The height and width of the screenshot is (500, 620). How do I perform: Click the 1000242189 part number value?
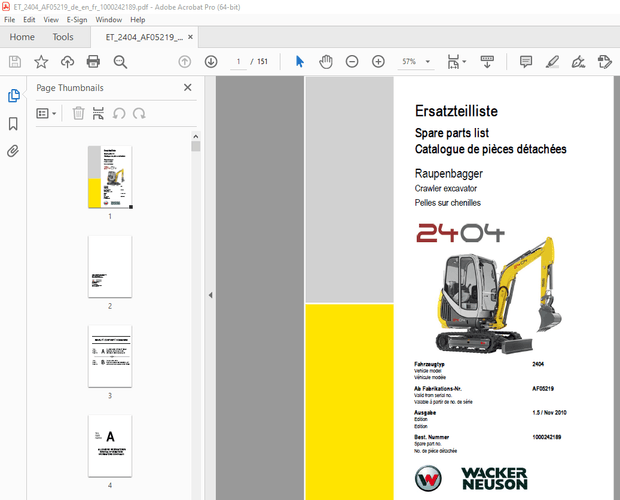(546, 437)
